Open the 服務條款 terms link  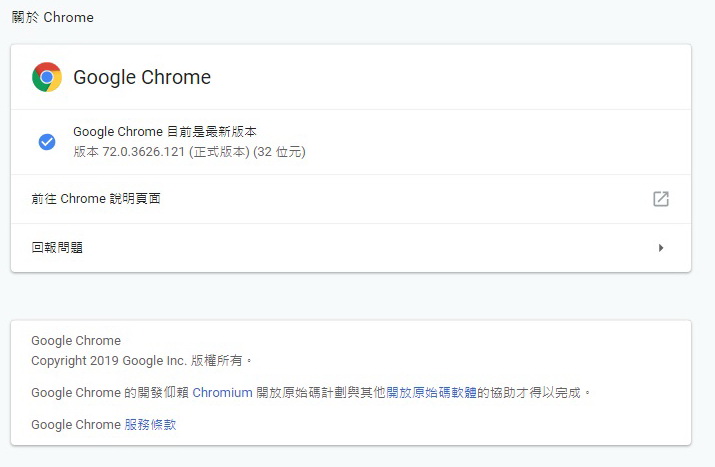150,425
